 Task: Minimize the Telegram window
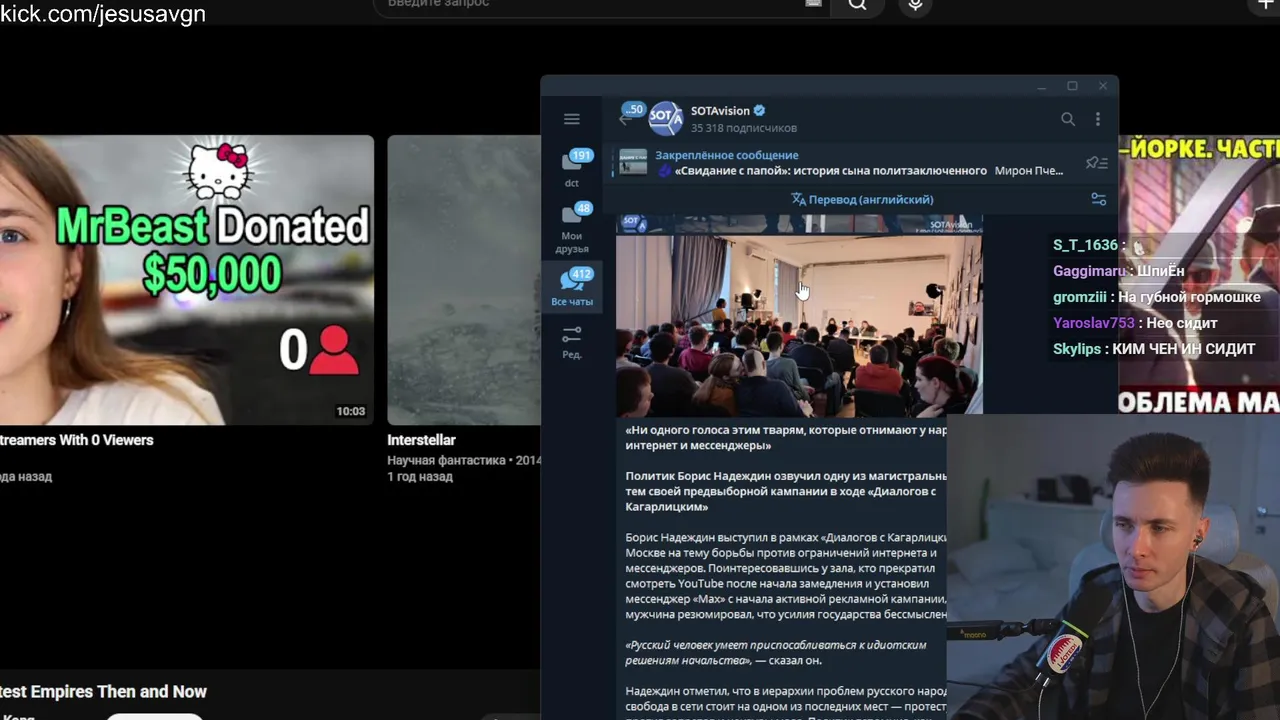pyautogui.click(x=1041, y=87)
